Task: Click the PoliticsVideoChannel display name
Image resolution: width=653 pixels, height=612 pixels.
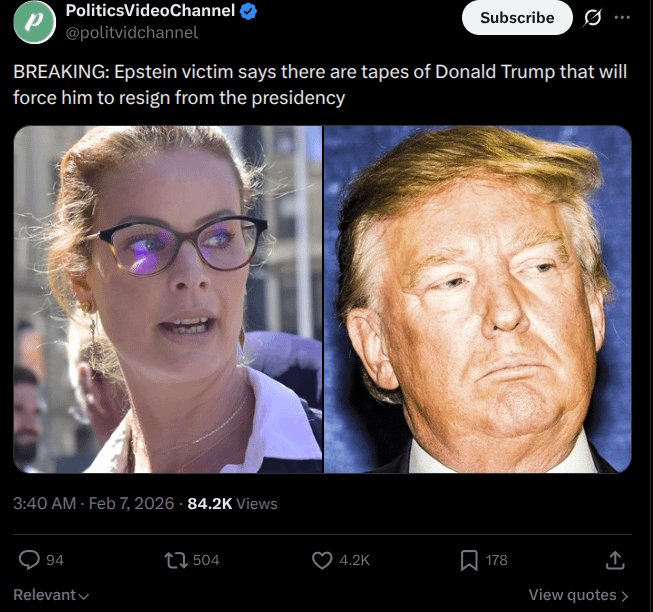Action: point(150,12)
